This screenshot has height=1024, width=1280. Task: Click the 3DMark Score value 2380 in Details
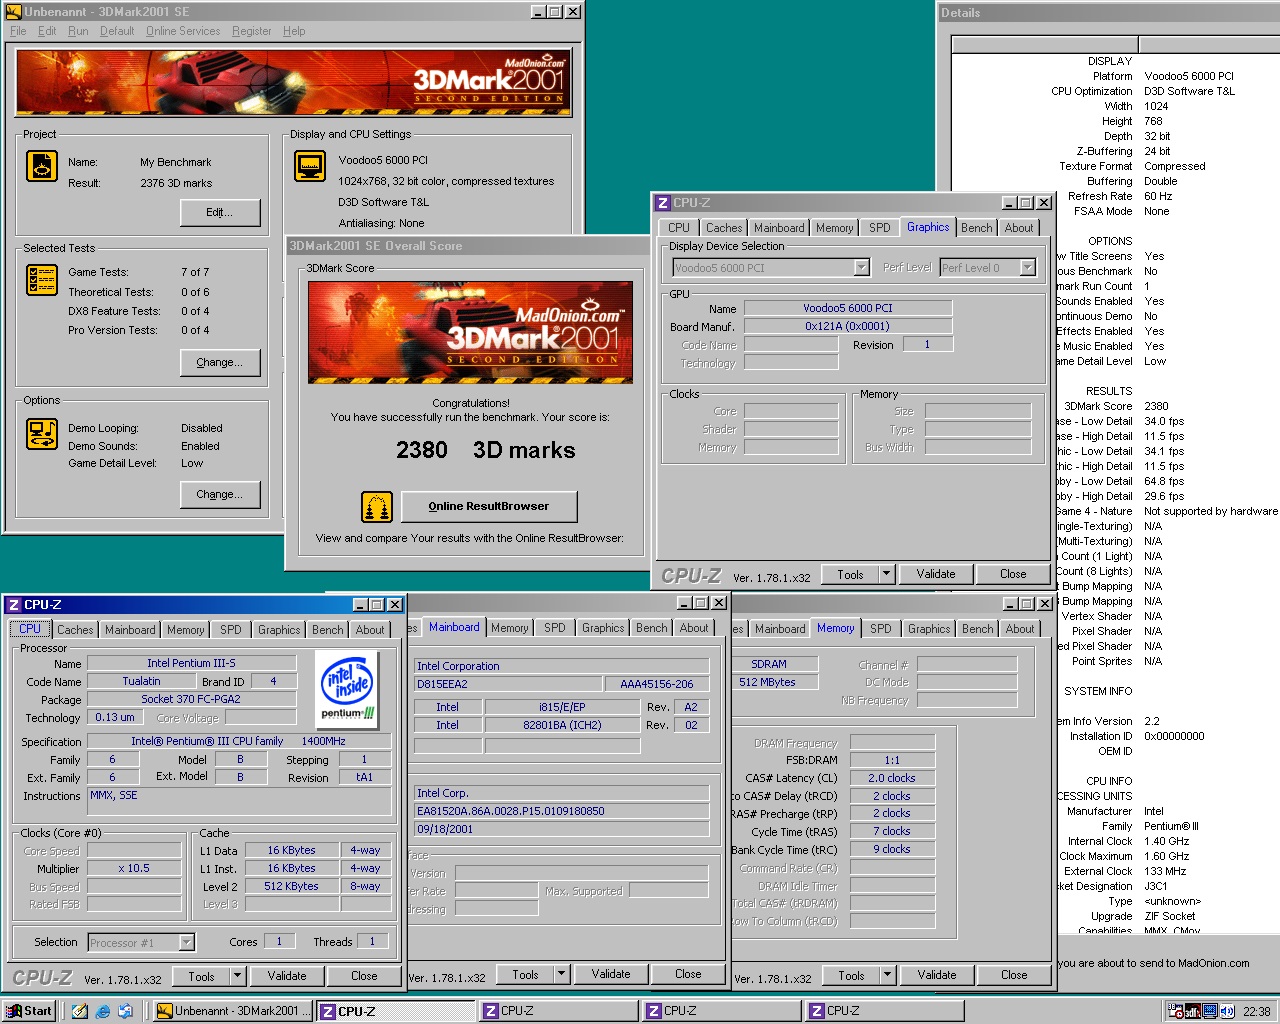(x=1157, y=406)
